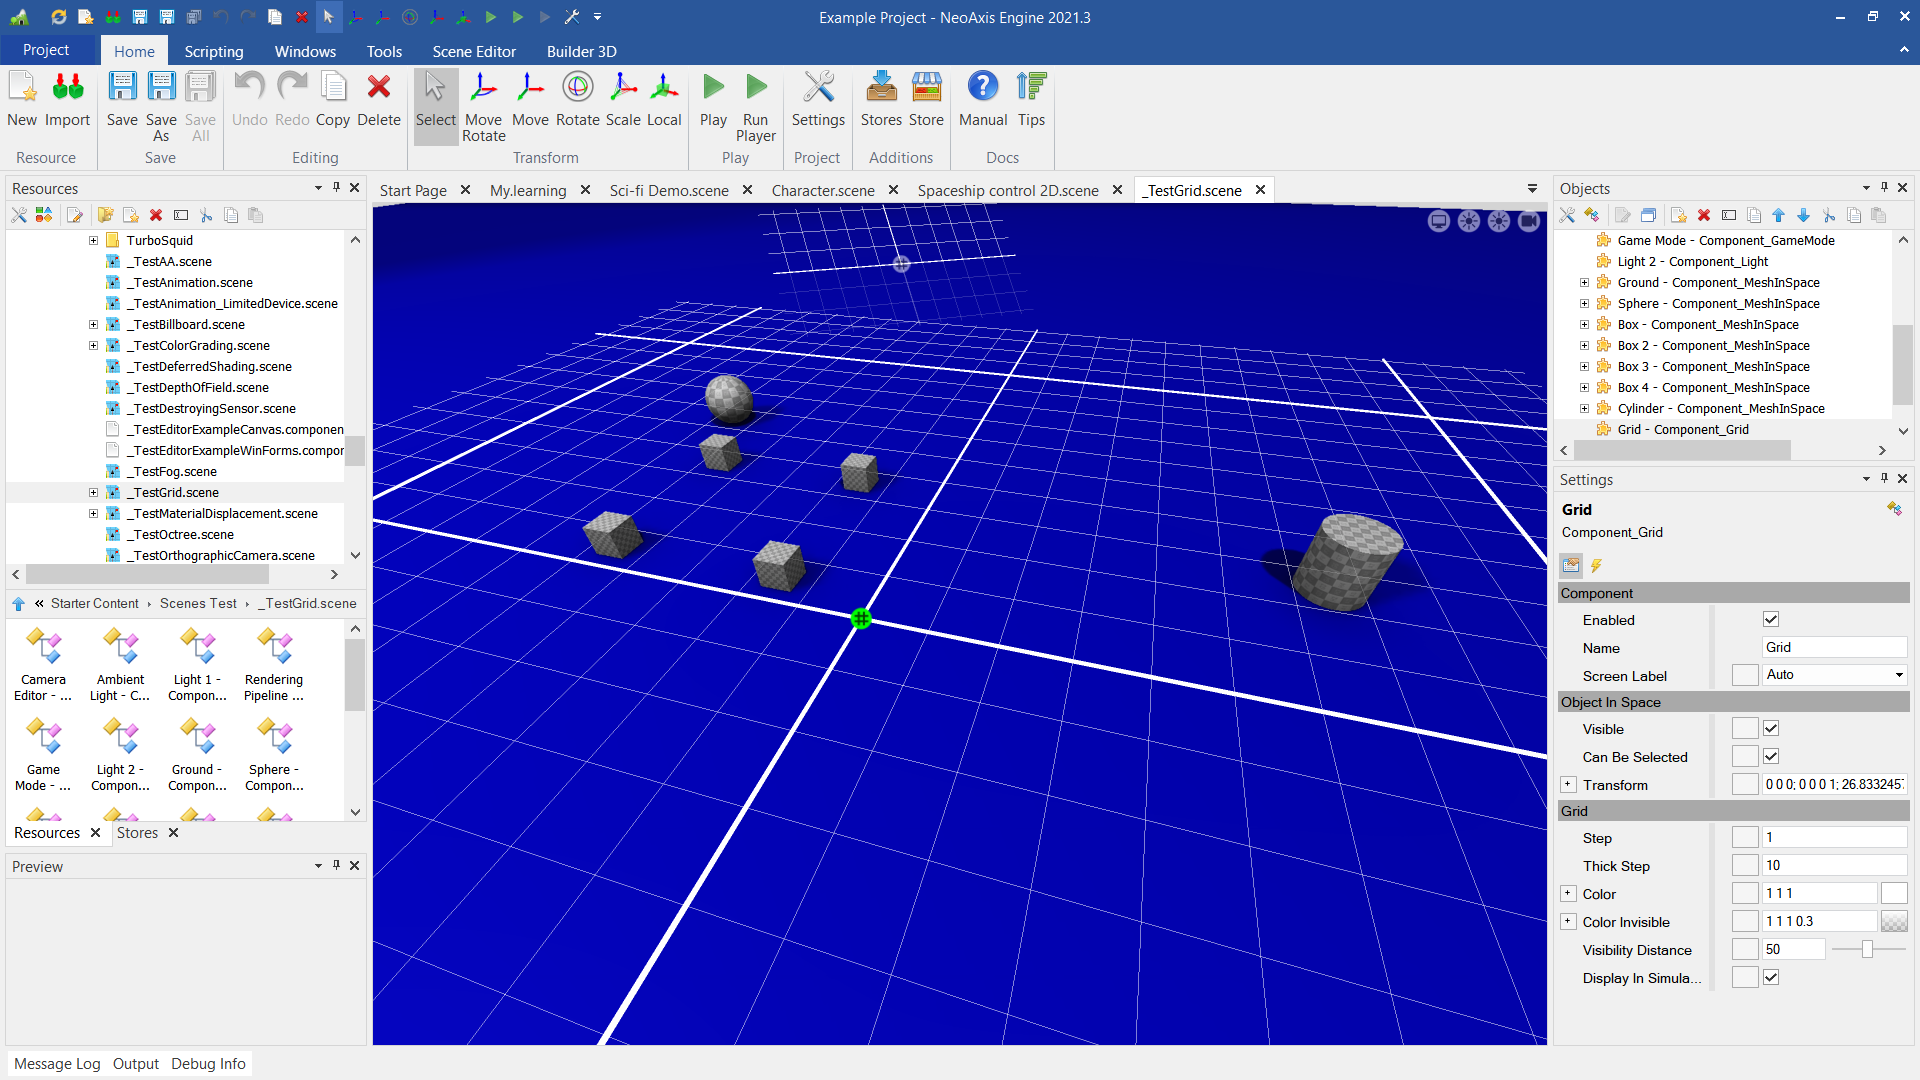1920x1080 pixels.
Task: Open the Message Log panel
Action: [x=57, y=1064]
